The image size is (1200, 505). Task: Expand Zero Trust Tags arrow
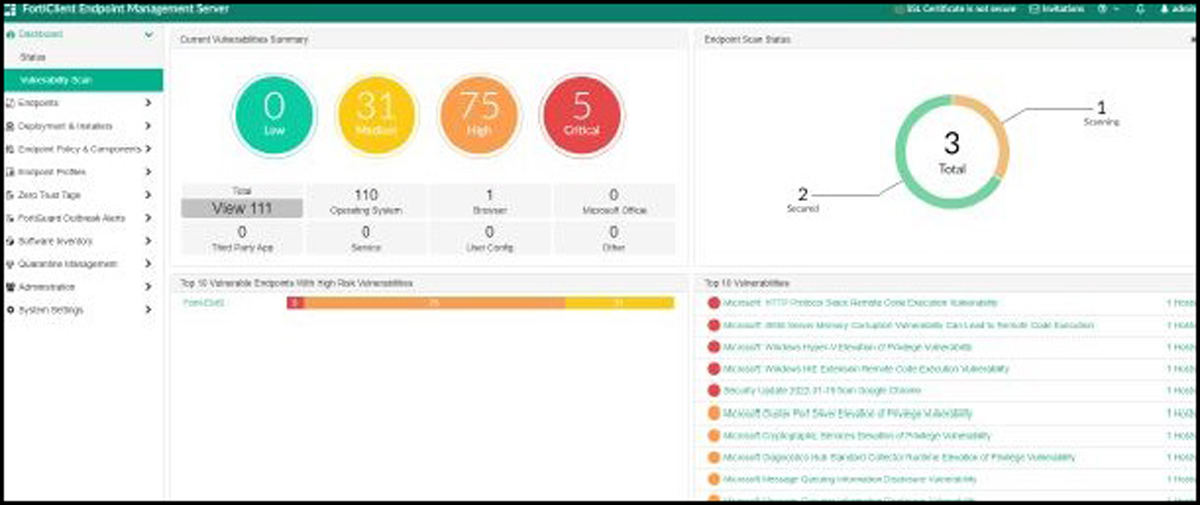pyautogui.click(x=148, y=195)
